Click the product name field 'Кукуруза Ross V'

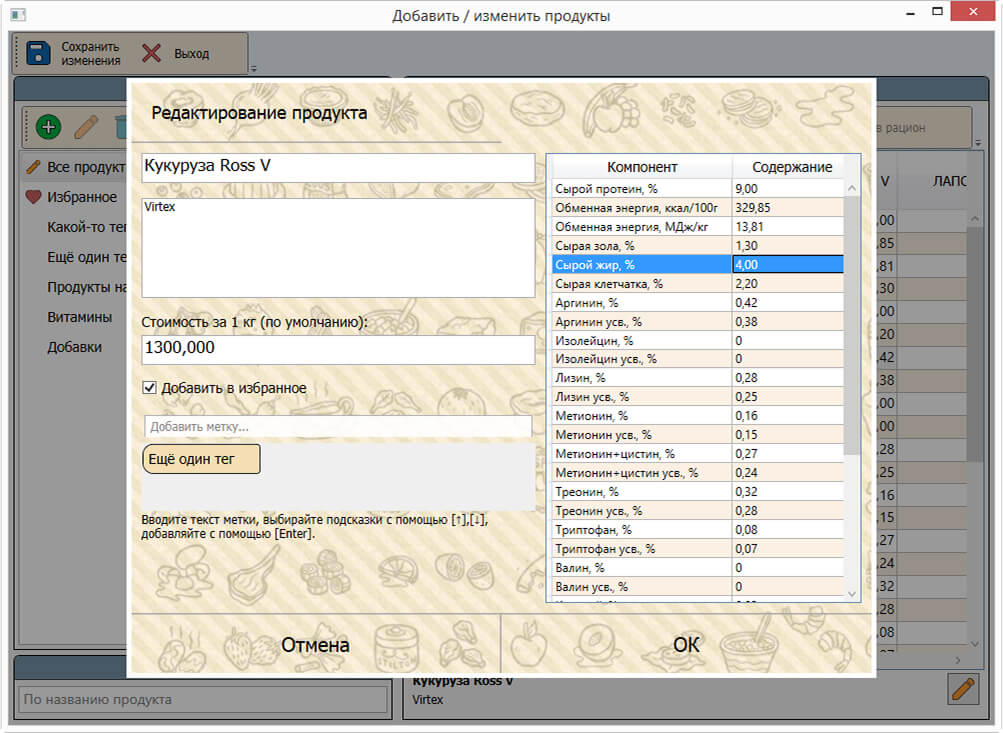[x=338, y=167]
